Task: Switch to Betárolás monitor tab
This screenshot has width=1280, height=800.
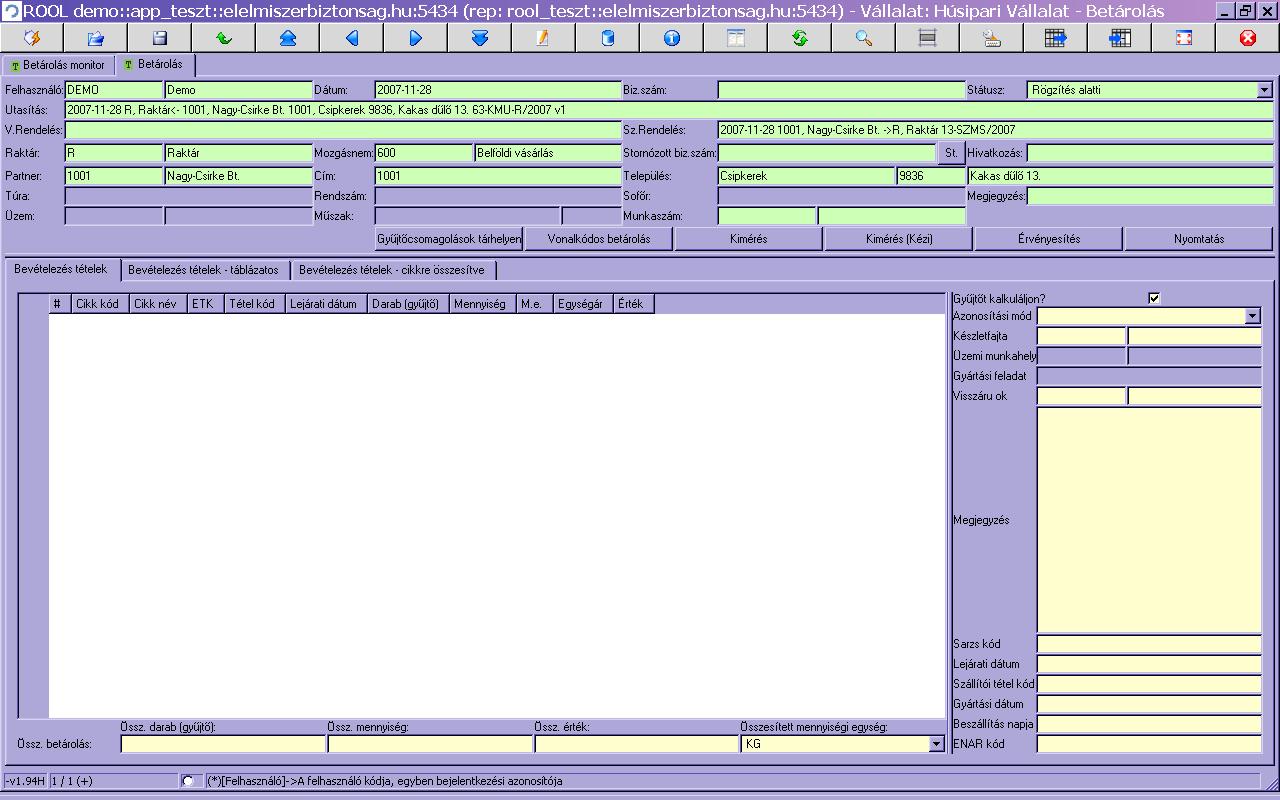Action: tap(58, 65)
